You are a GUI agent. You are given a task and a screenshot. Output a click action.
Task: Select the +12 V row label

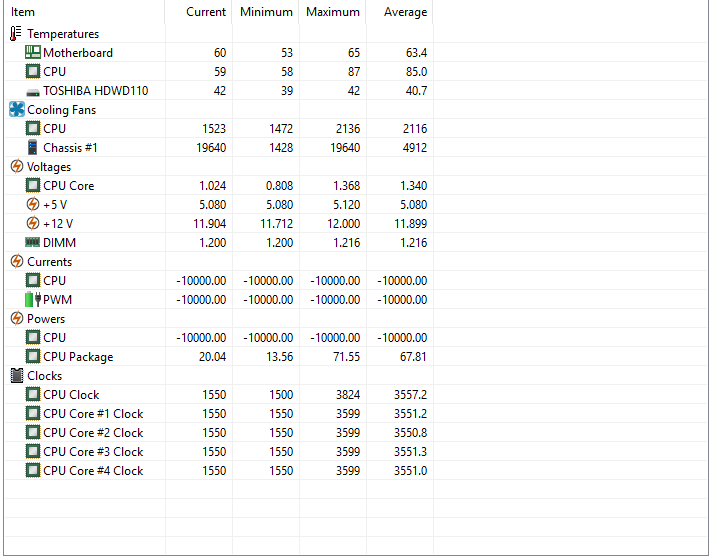(58, 224)
